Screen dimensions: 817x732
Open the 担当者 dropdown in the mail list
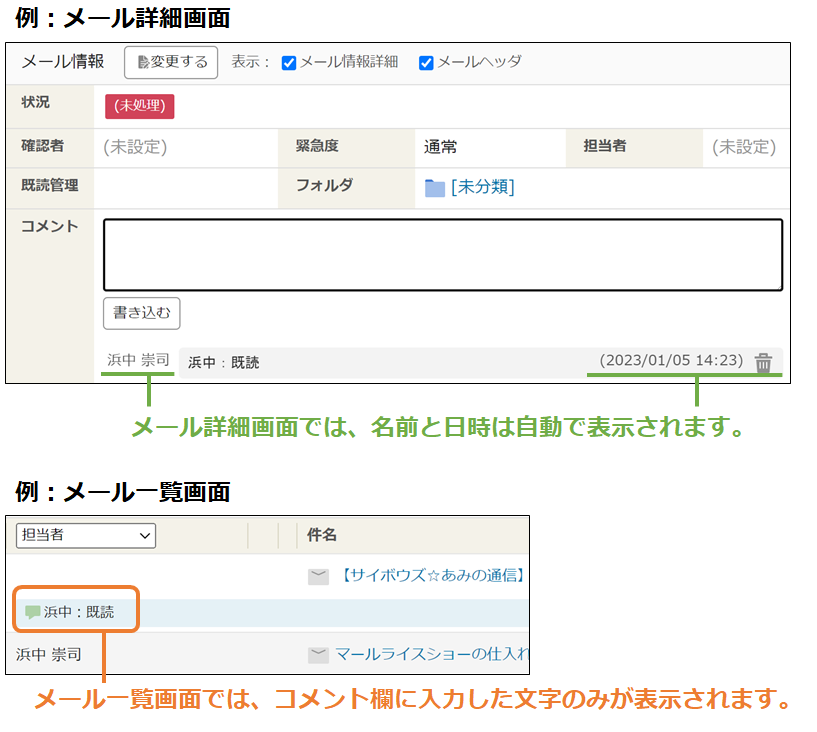pos(86,536)
